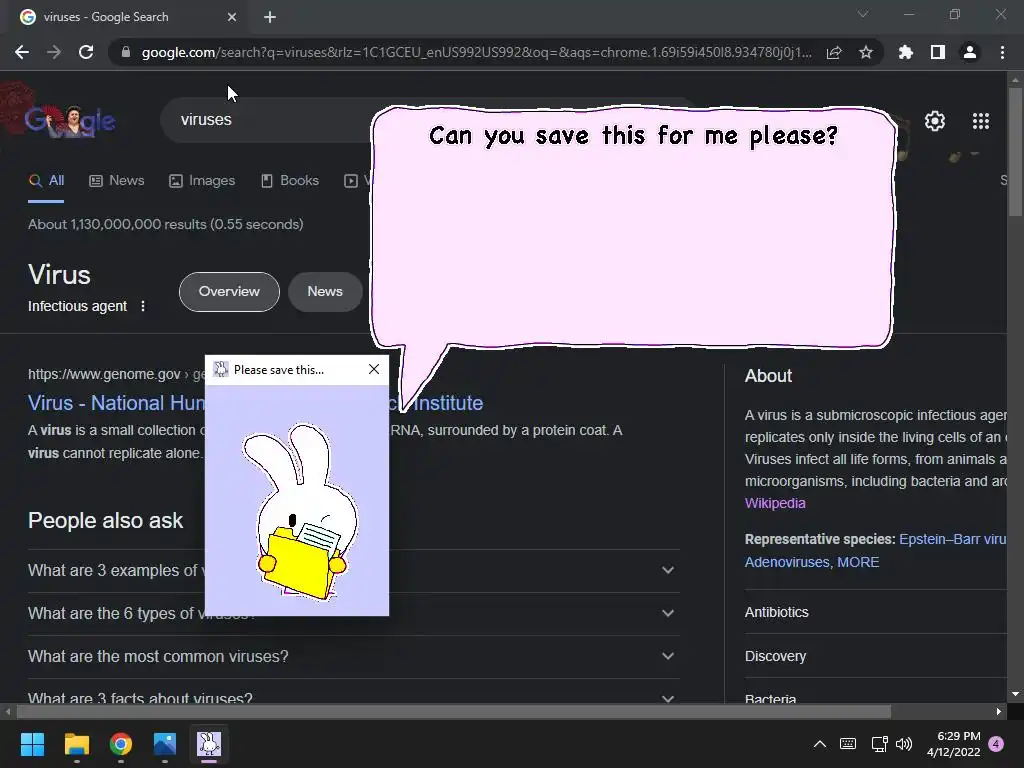
Task: Open File Explorer from the taskbar
Action: click(76, 744)
